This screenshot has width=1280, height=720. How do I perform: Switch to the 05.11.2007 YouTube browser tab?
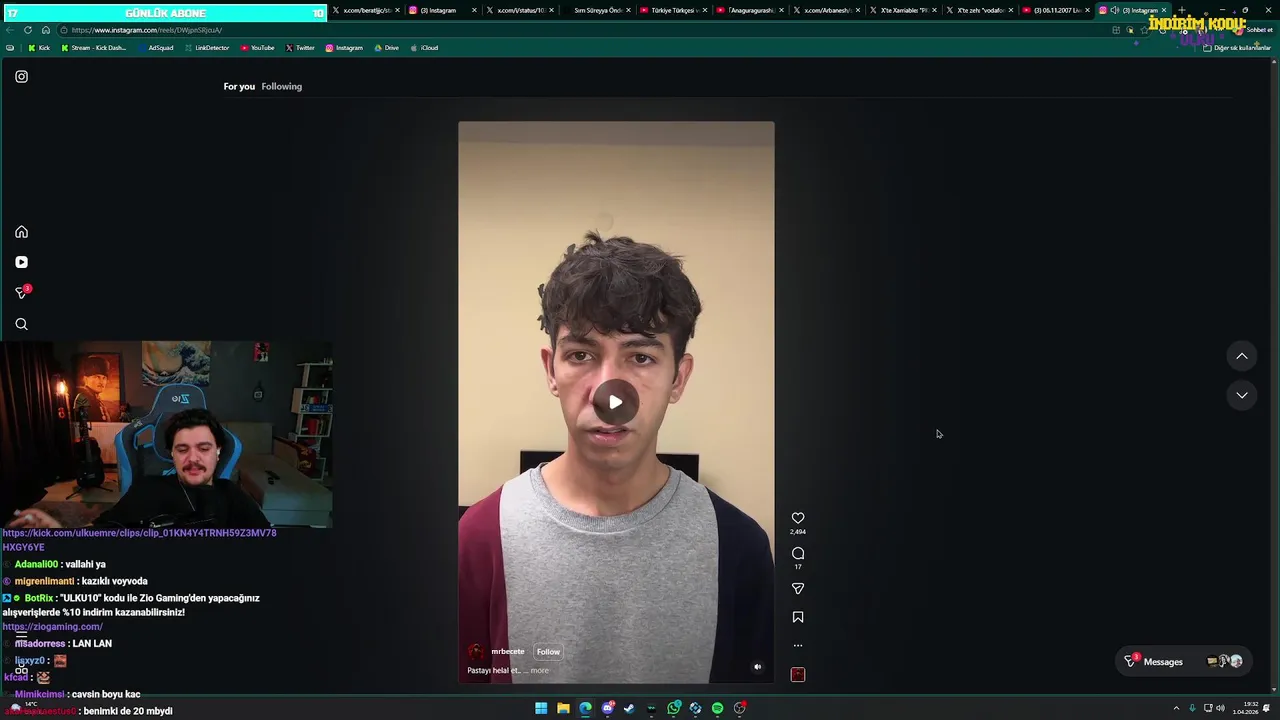pyautogui.click(x=1058, y=10)
